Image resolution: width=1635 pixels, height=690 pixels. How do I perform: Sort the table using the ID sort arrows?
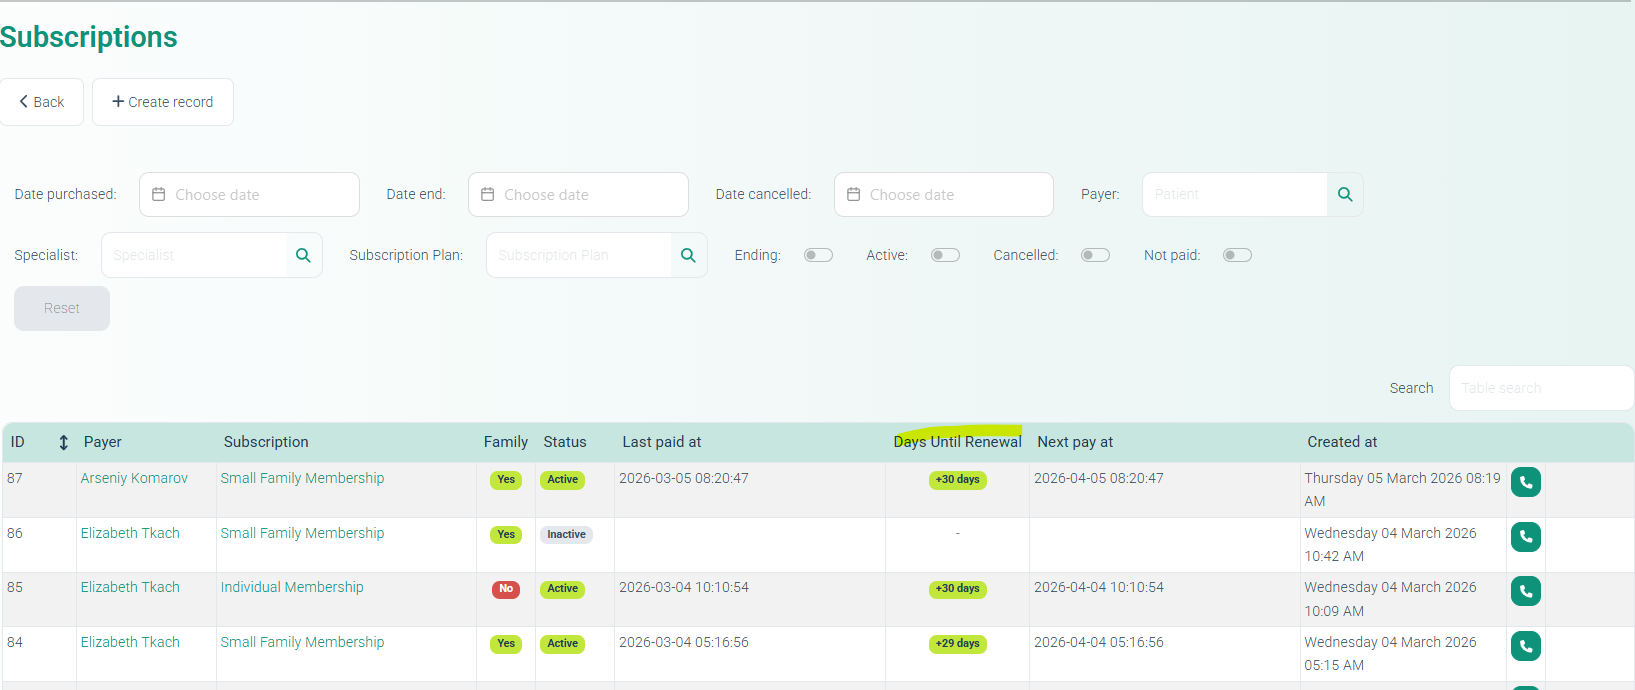click(x=63, y=442)
